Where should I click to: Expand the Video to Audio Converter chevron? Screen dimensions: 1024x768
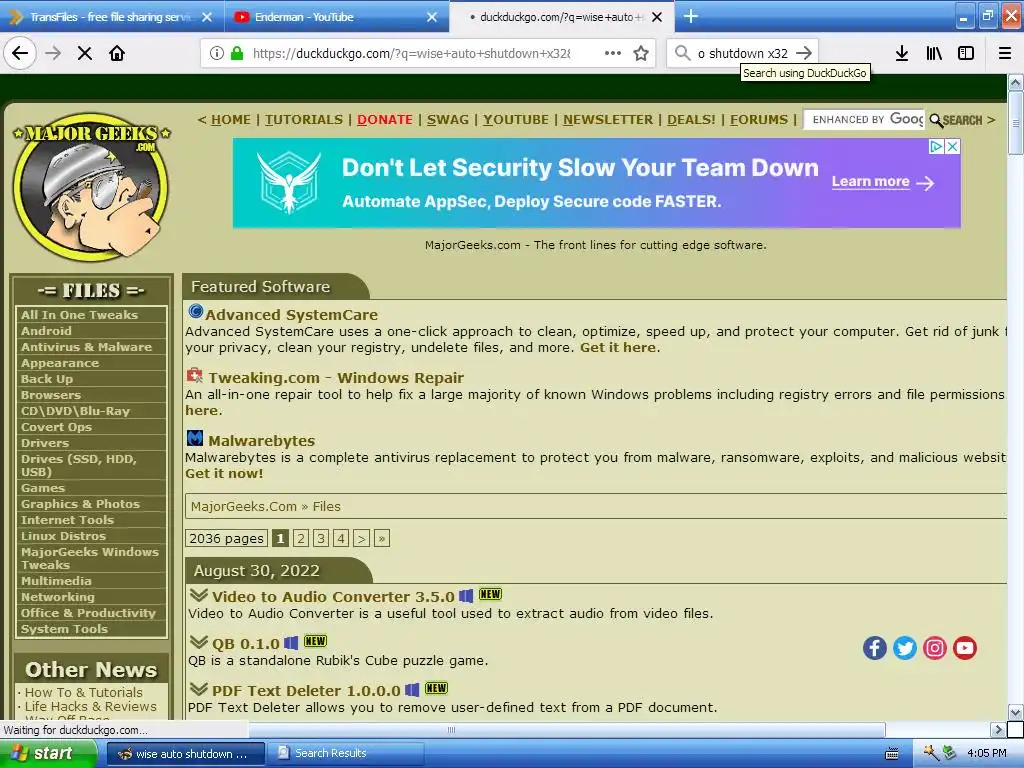click(199, 595)
